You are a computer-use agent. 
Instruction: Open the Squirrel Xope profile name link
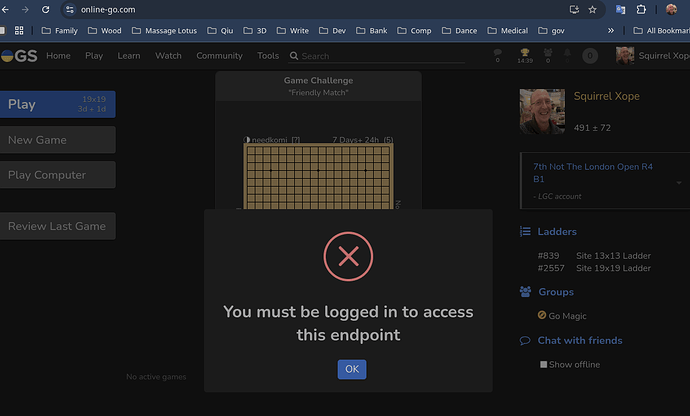pos(606,96)
